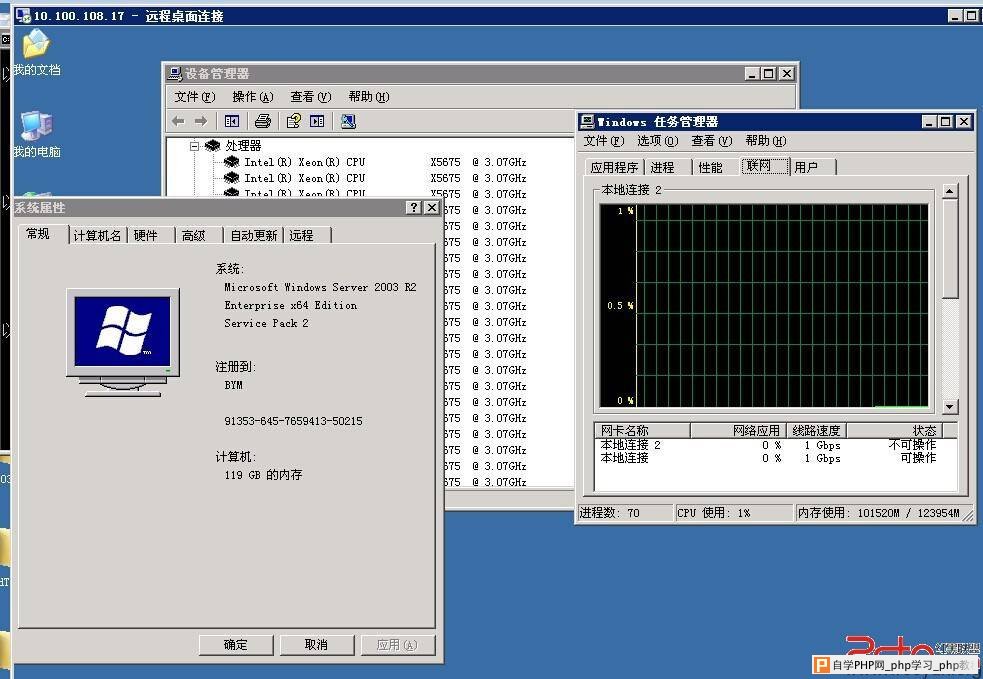Click remote desktop connection title bar icon
Viewport: 983px width, 679px height.
point(23,16)
